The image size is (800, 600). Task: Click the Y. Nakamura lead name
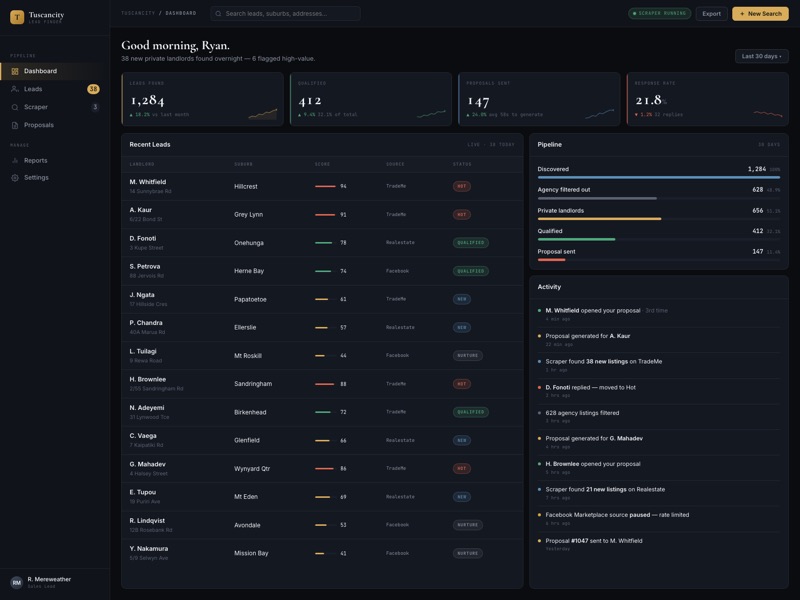pyautogui.click(x=148, y=549)
